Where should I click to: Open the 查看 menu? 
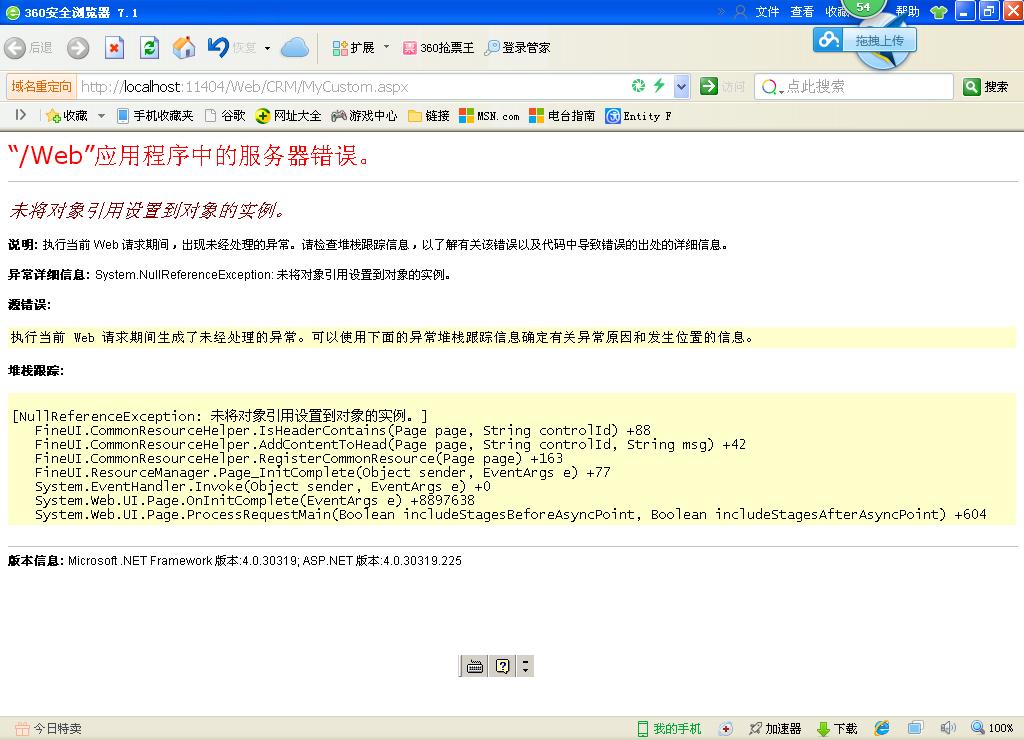[802, 12]
